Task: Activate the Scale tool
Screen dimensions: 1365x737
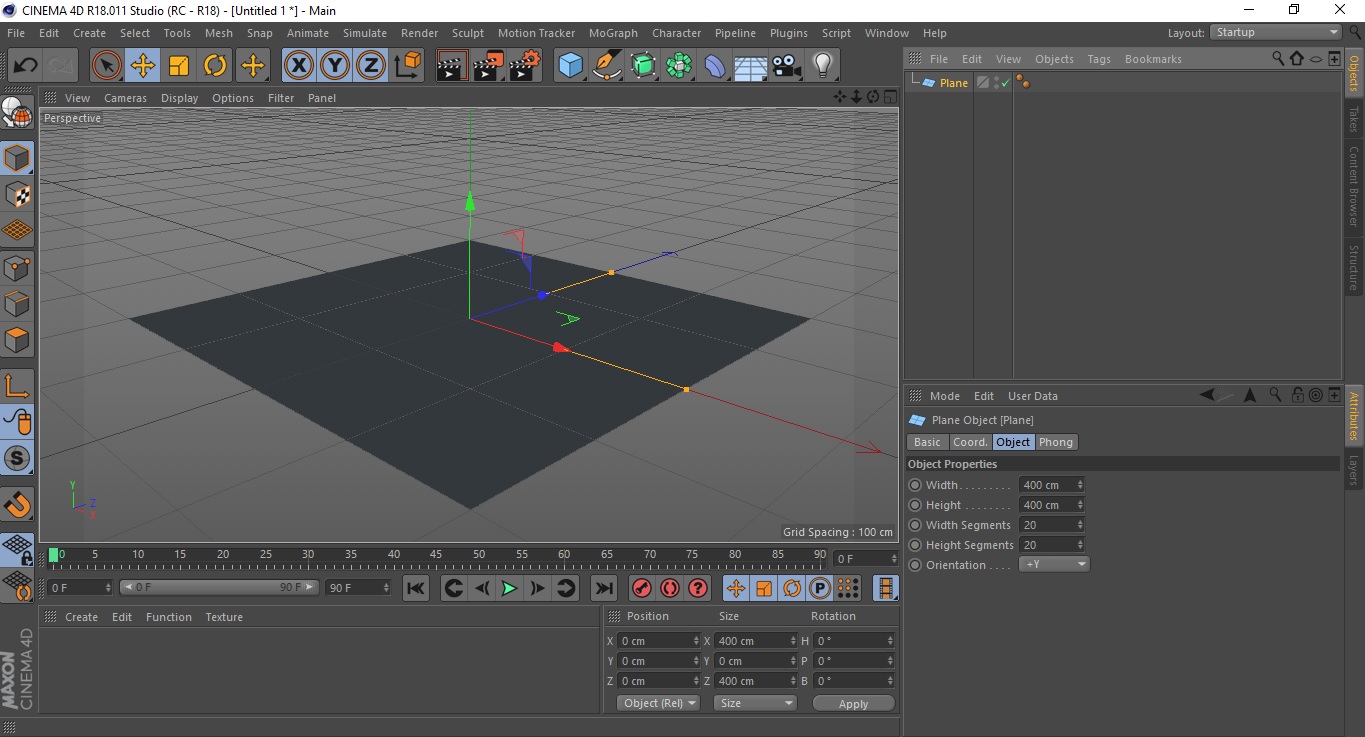Action: pyautogui.click(x=179, y=66)
